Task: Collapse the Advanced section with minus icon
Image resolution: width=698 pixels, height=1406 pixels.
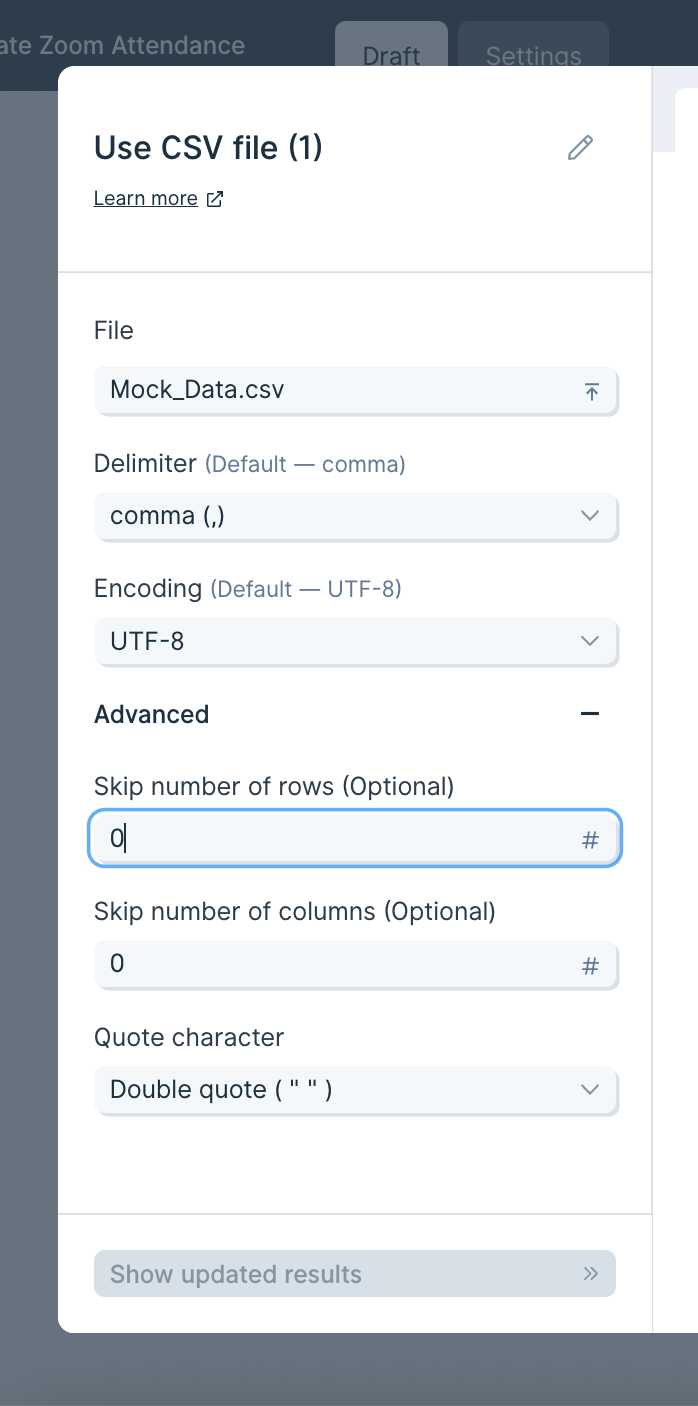Action: tap(590, 714)
